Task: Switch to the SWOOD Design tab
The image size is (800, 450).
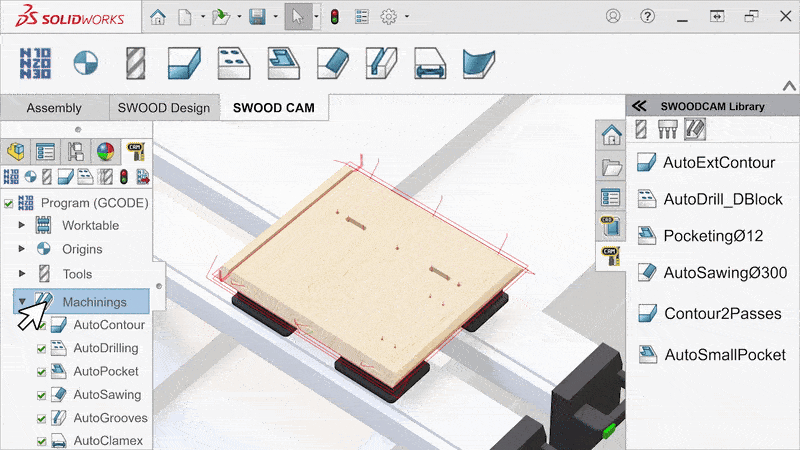Action: (x=164, y=108)
